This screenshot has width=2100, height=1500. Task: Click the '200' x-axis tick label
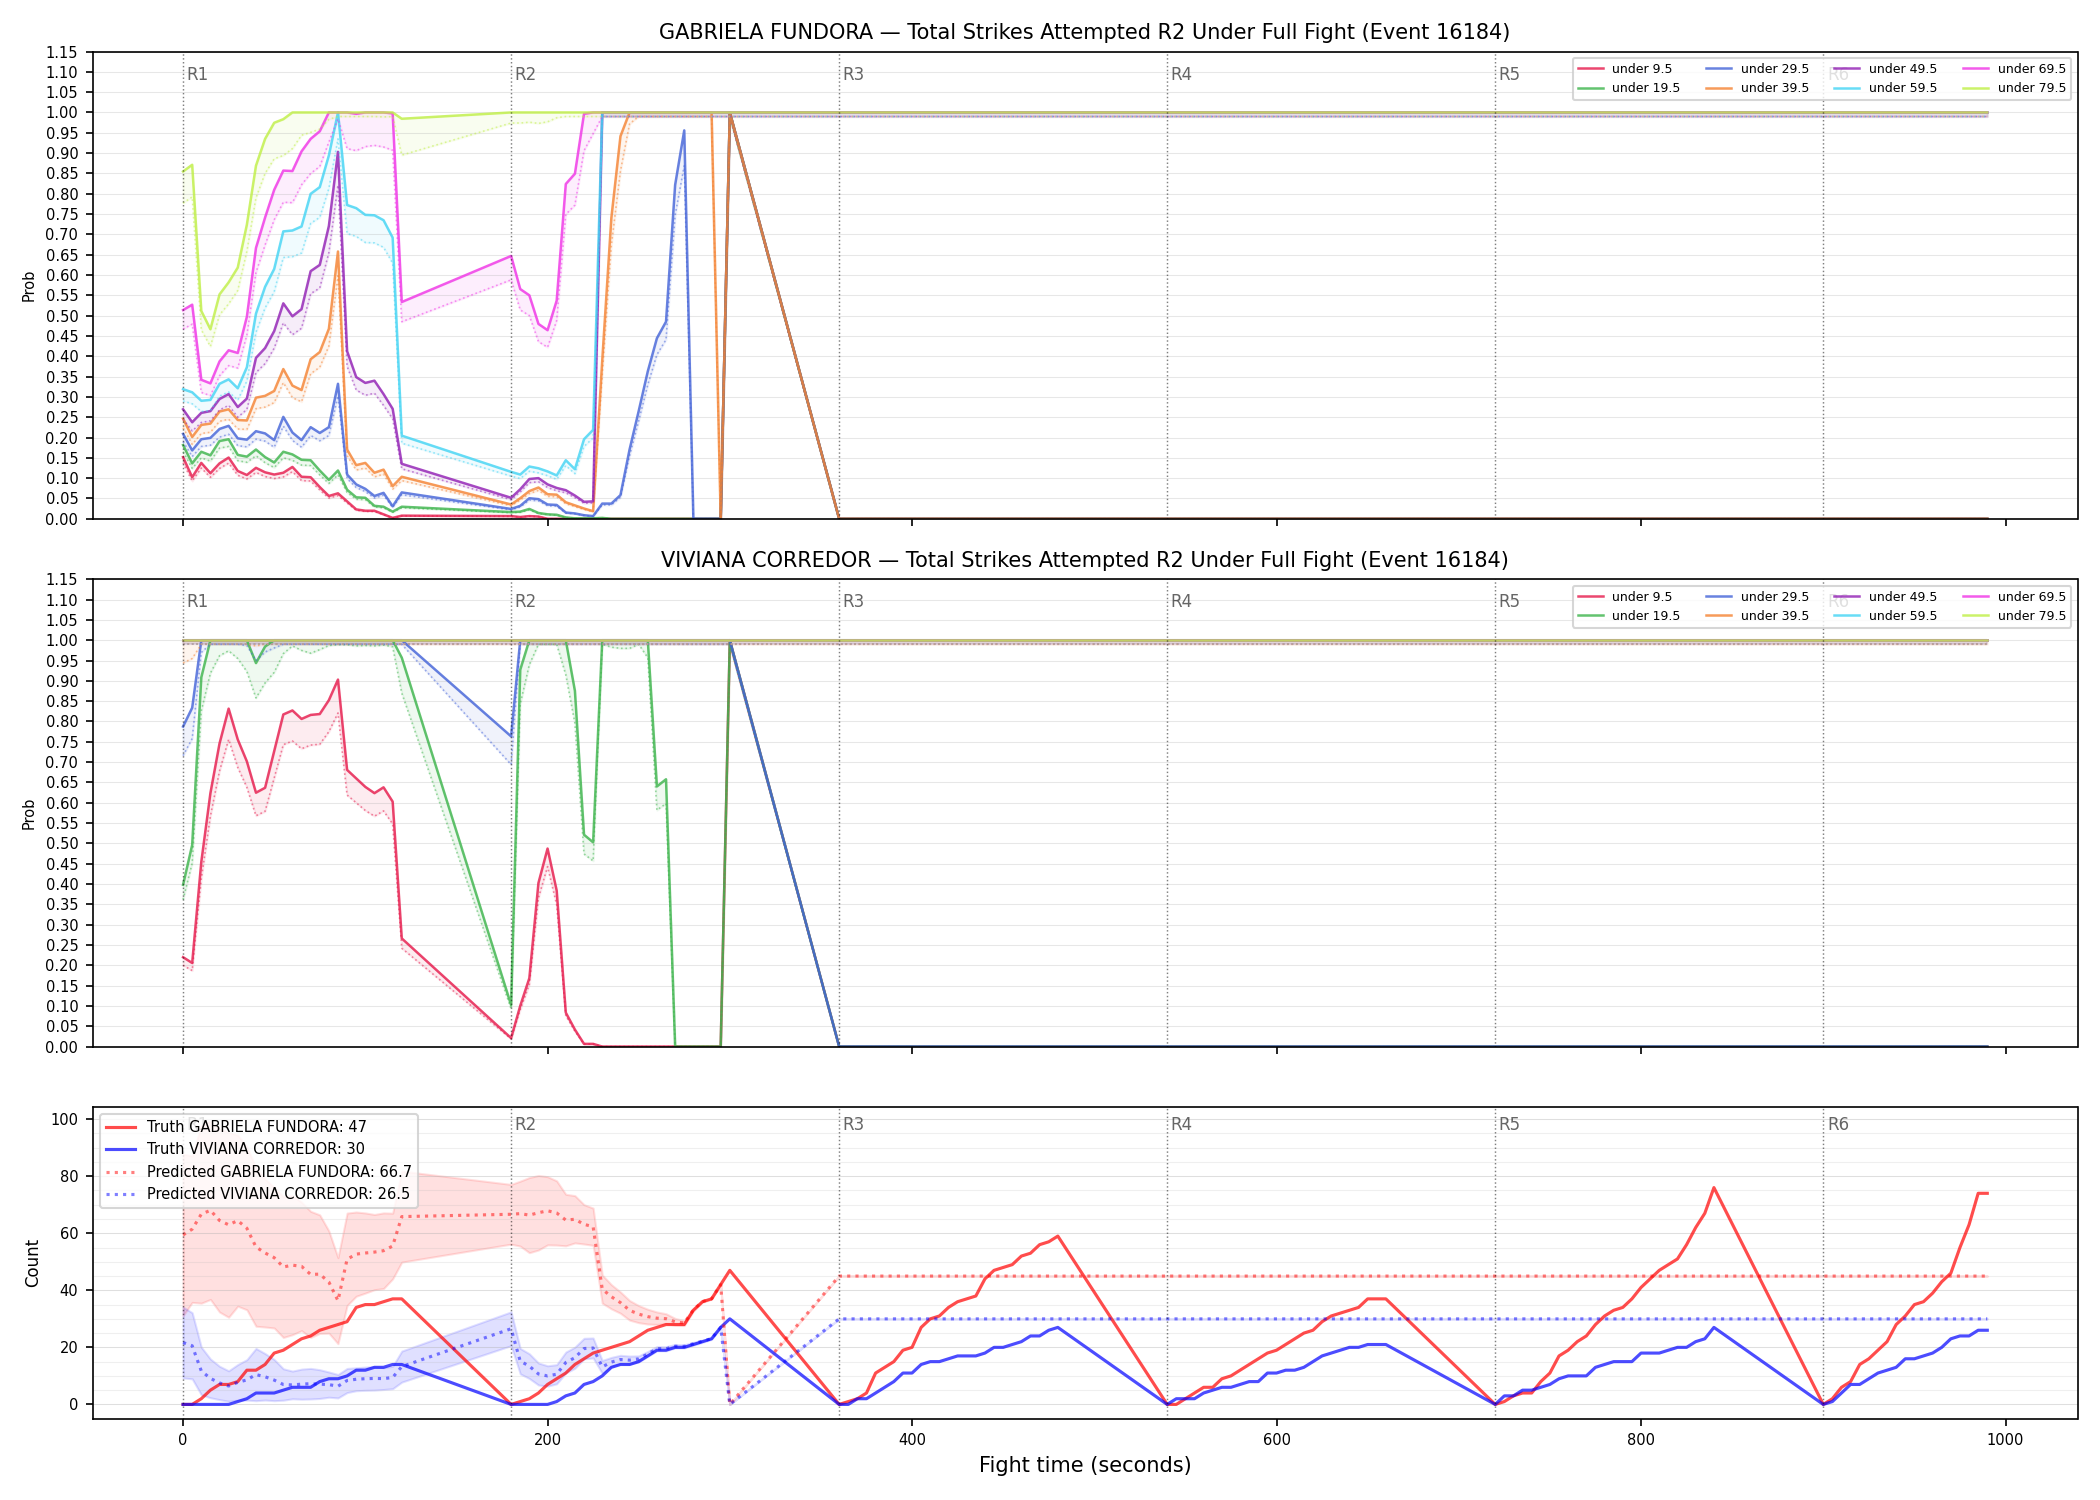547,1440
